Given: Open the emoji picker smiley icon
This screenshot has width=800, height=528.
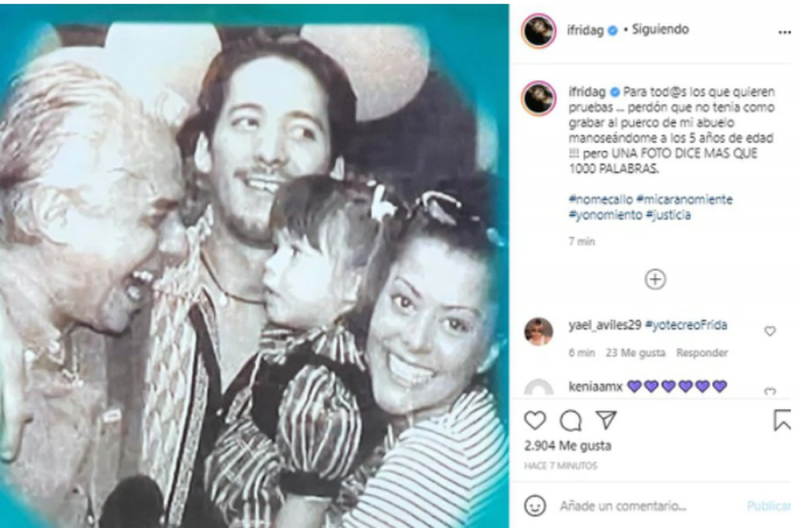Looking at the screenshot, I should pyautogui.click(x=535, y=506).
